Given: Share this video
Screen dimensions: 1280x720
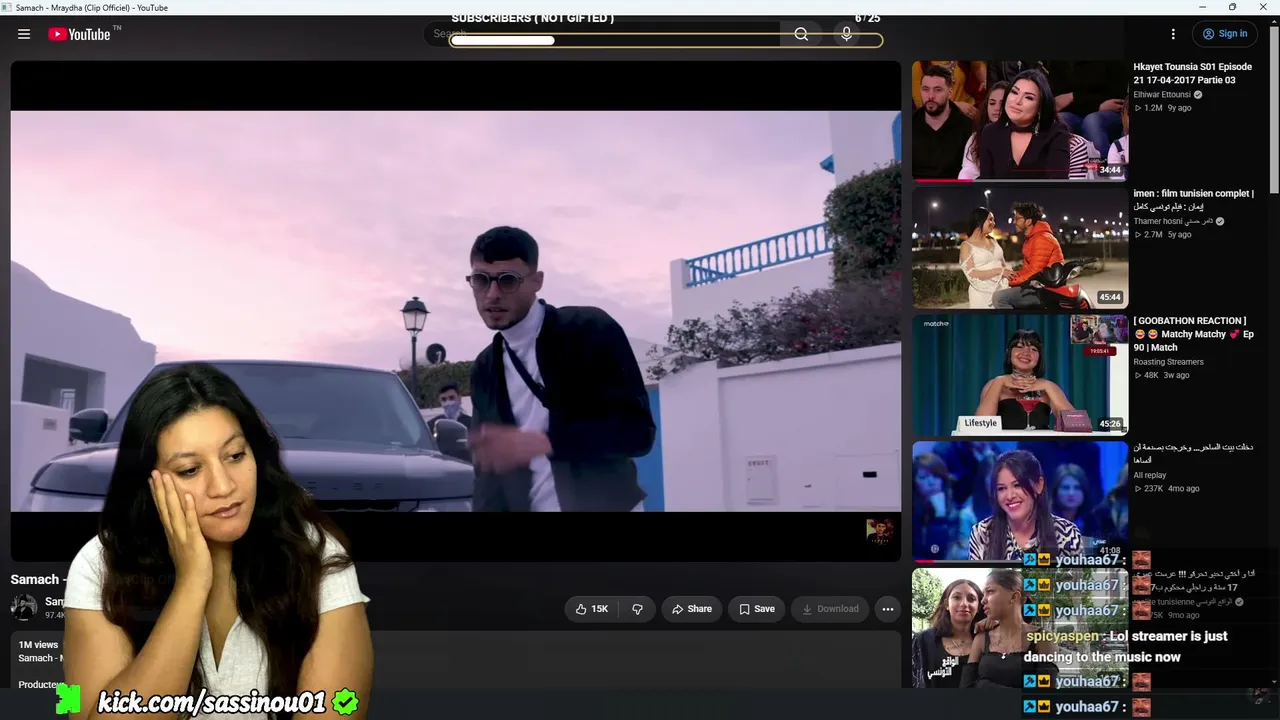Looking at the screenshot, I should pos(691,609).
